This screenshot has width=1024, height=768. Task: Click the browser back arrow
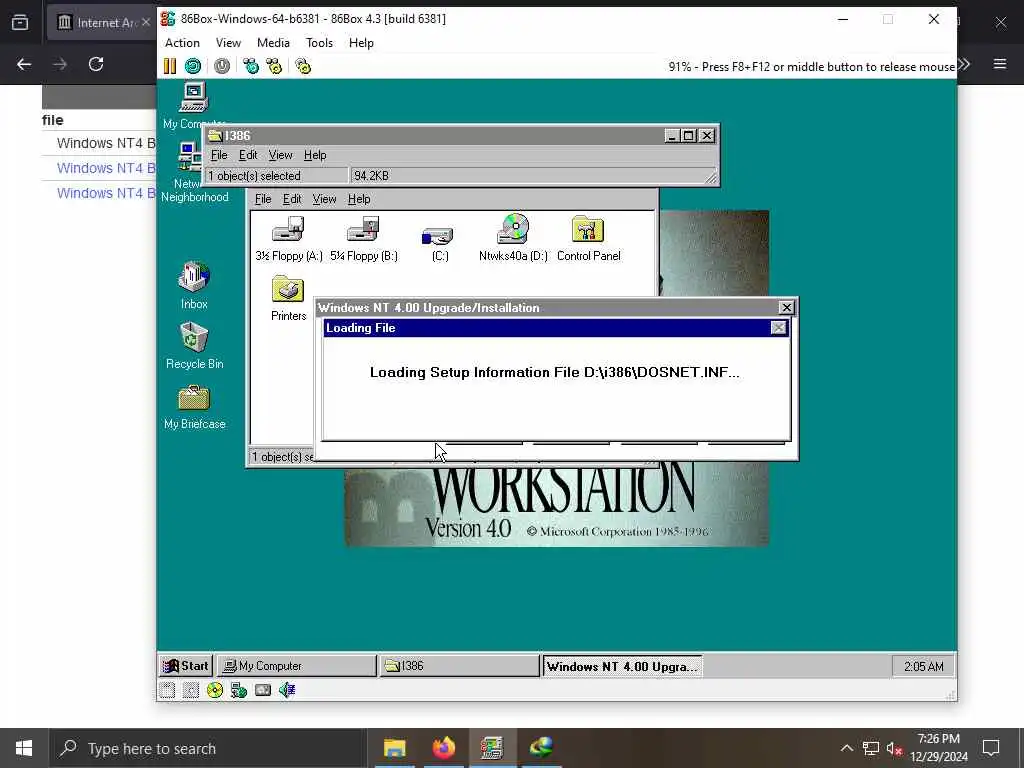pyautogui.click(x=24, y=64)
